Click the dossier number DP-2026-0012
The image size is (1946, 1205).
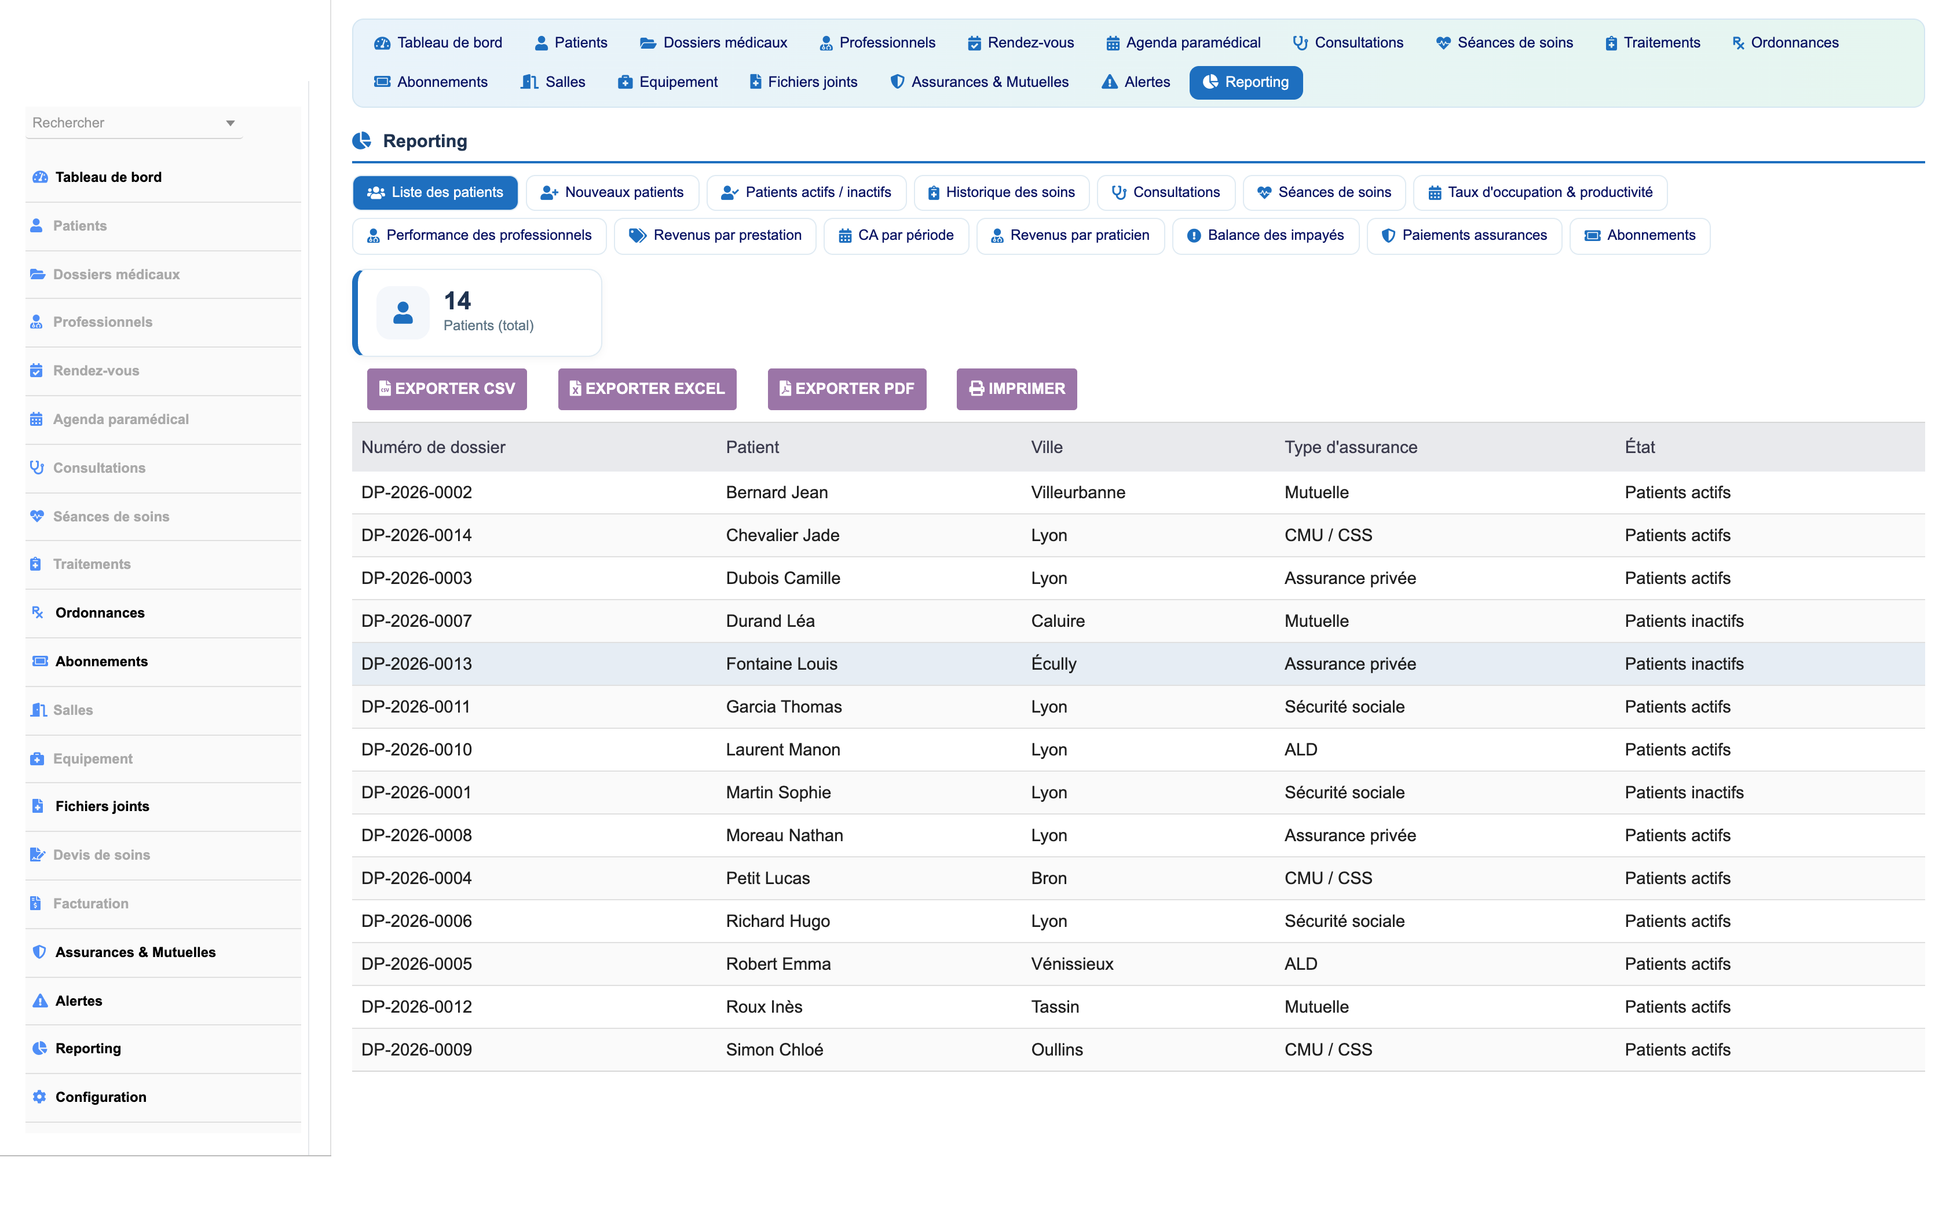point(416,1007)
